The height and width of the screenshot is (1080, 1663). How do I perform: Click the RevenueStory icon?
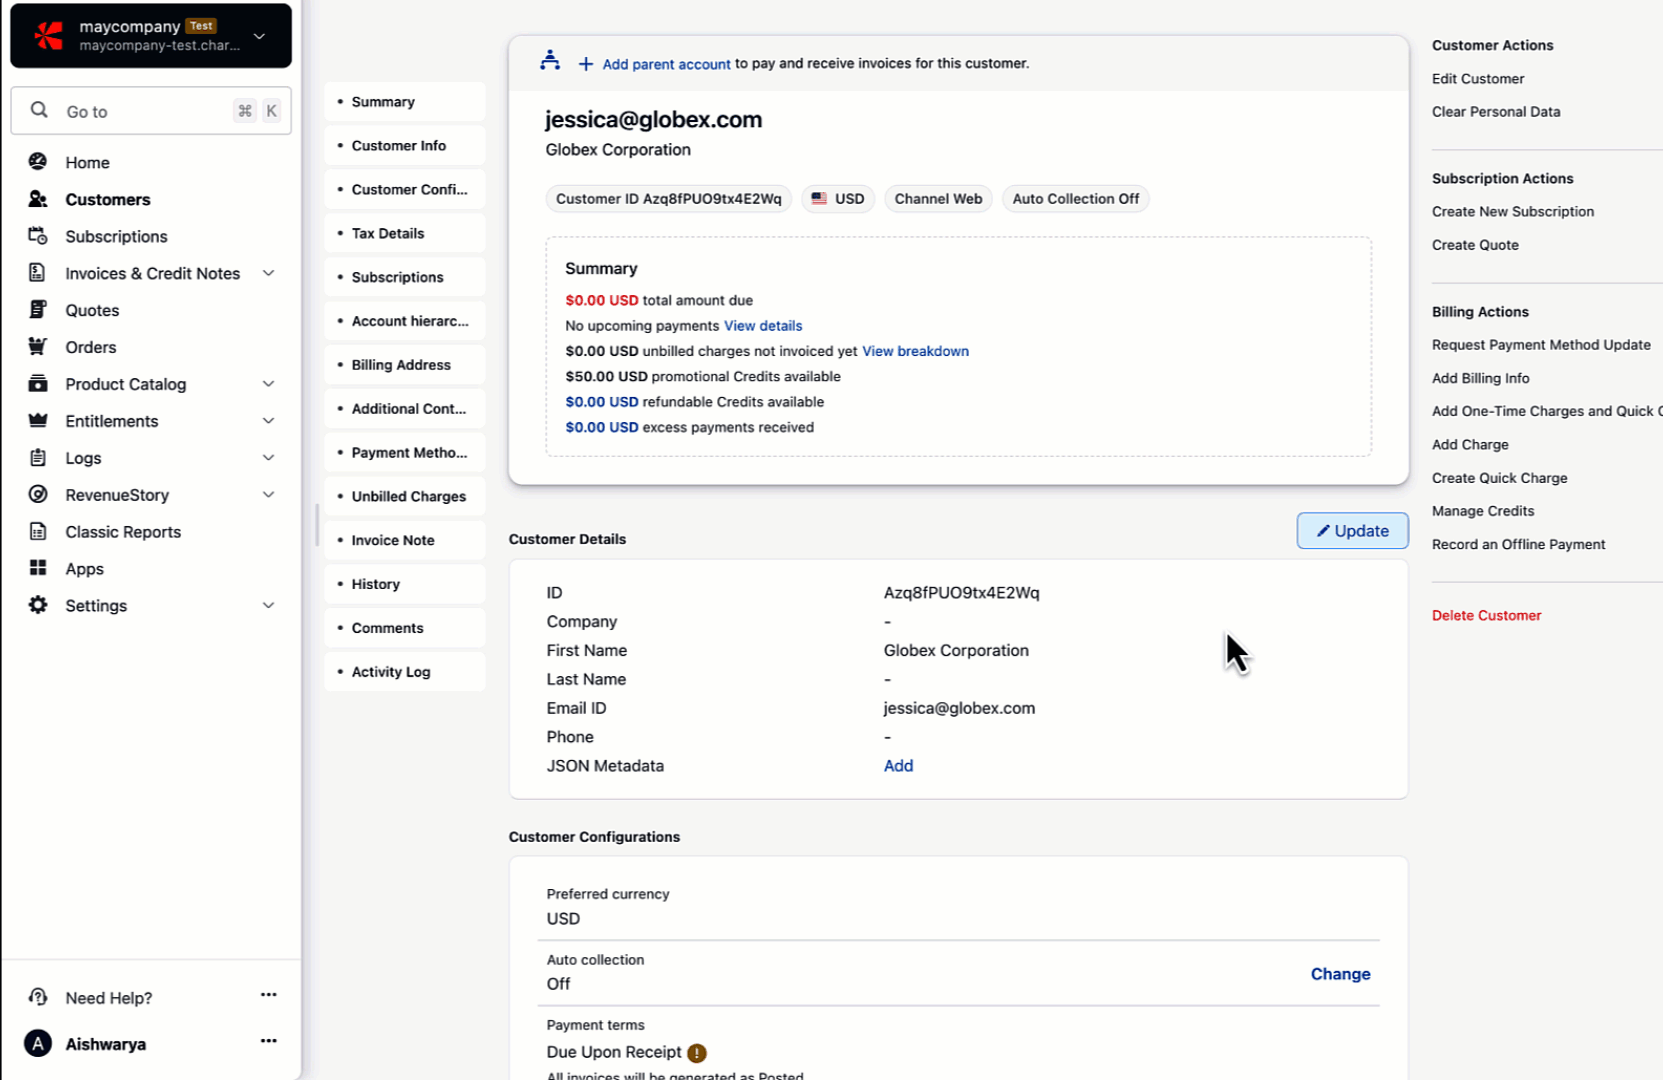(x=38, y=495)
